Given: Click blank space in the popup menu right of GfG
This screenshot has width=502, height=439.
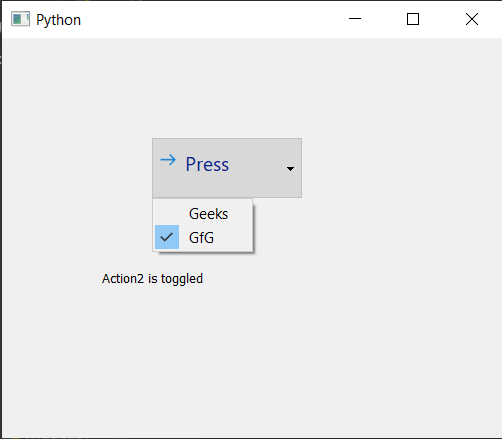Looking at the screenshot, I should [x=233, y=237].
